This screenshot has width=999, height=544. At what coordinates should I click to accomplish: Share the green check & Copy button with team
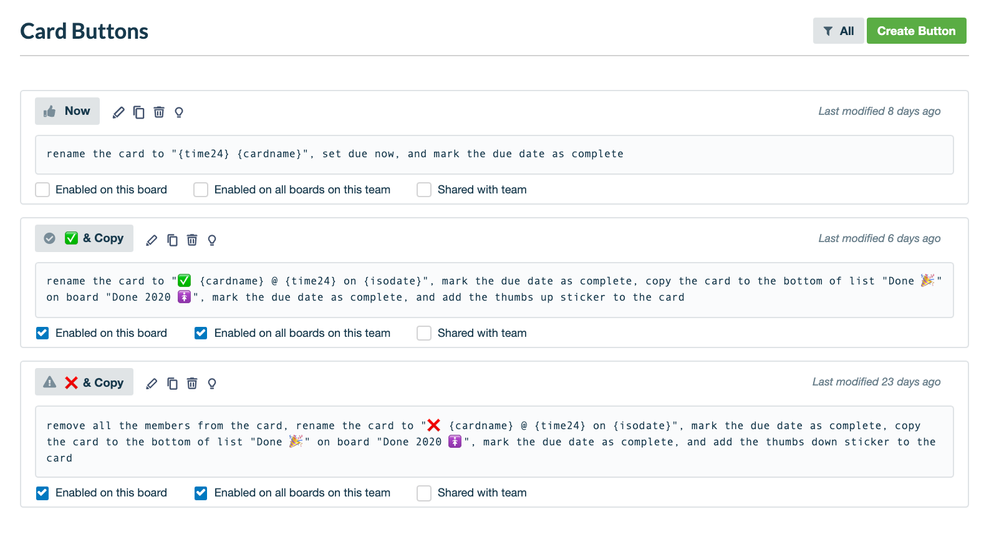(x=424, y=333)
